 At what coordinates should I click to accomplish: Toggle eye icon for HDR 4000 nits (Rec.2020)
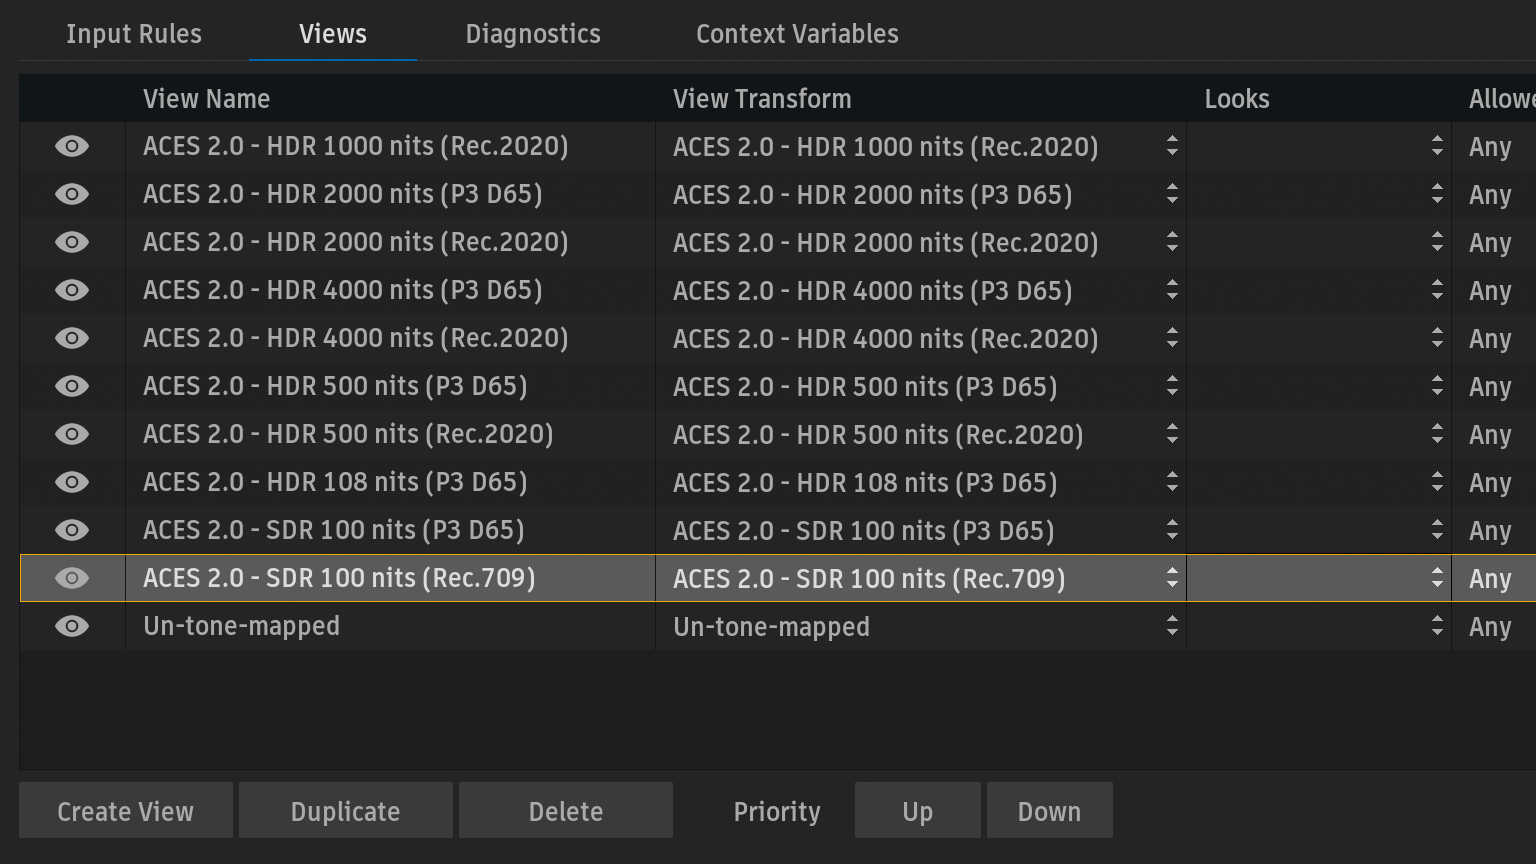point(72,339)
